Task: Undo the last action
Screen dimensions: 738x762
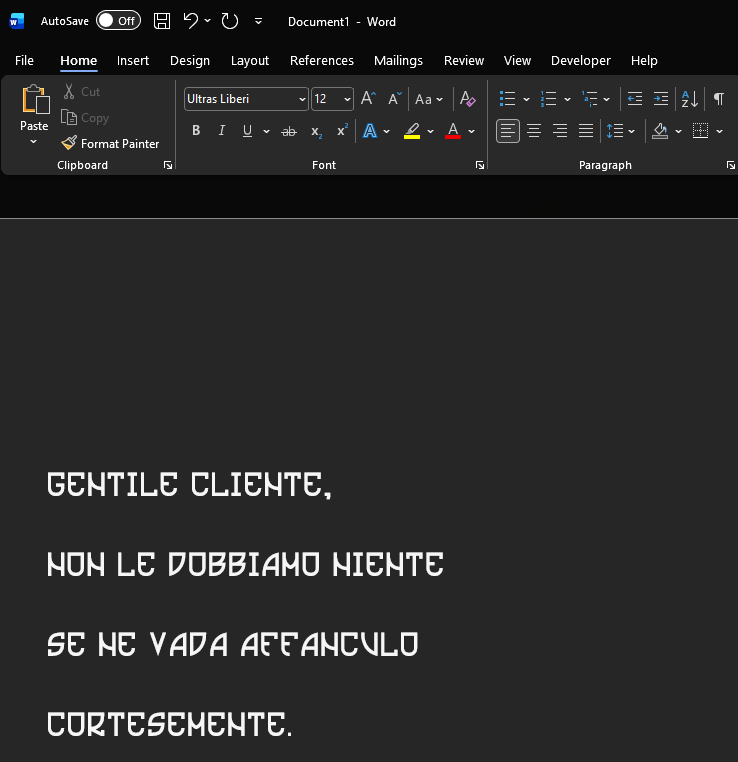Action: pos(190,21)
